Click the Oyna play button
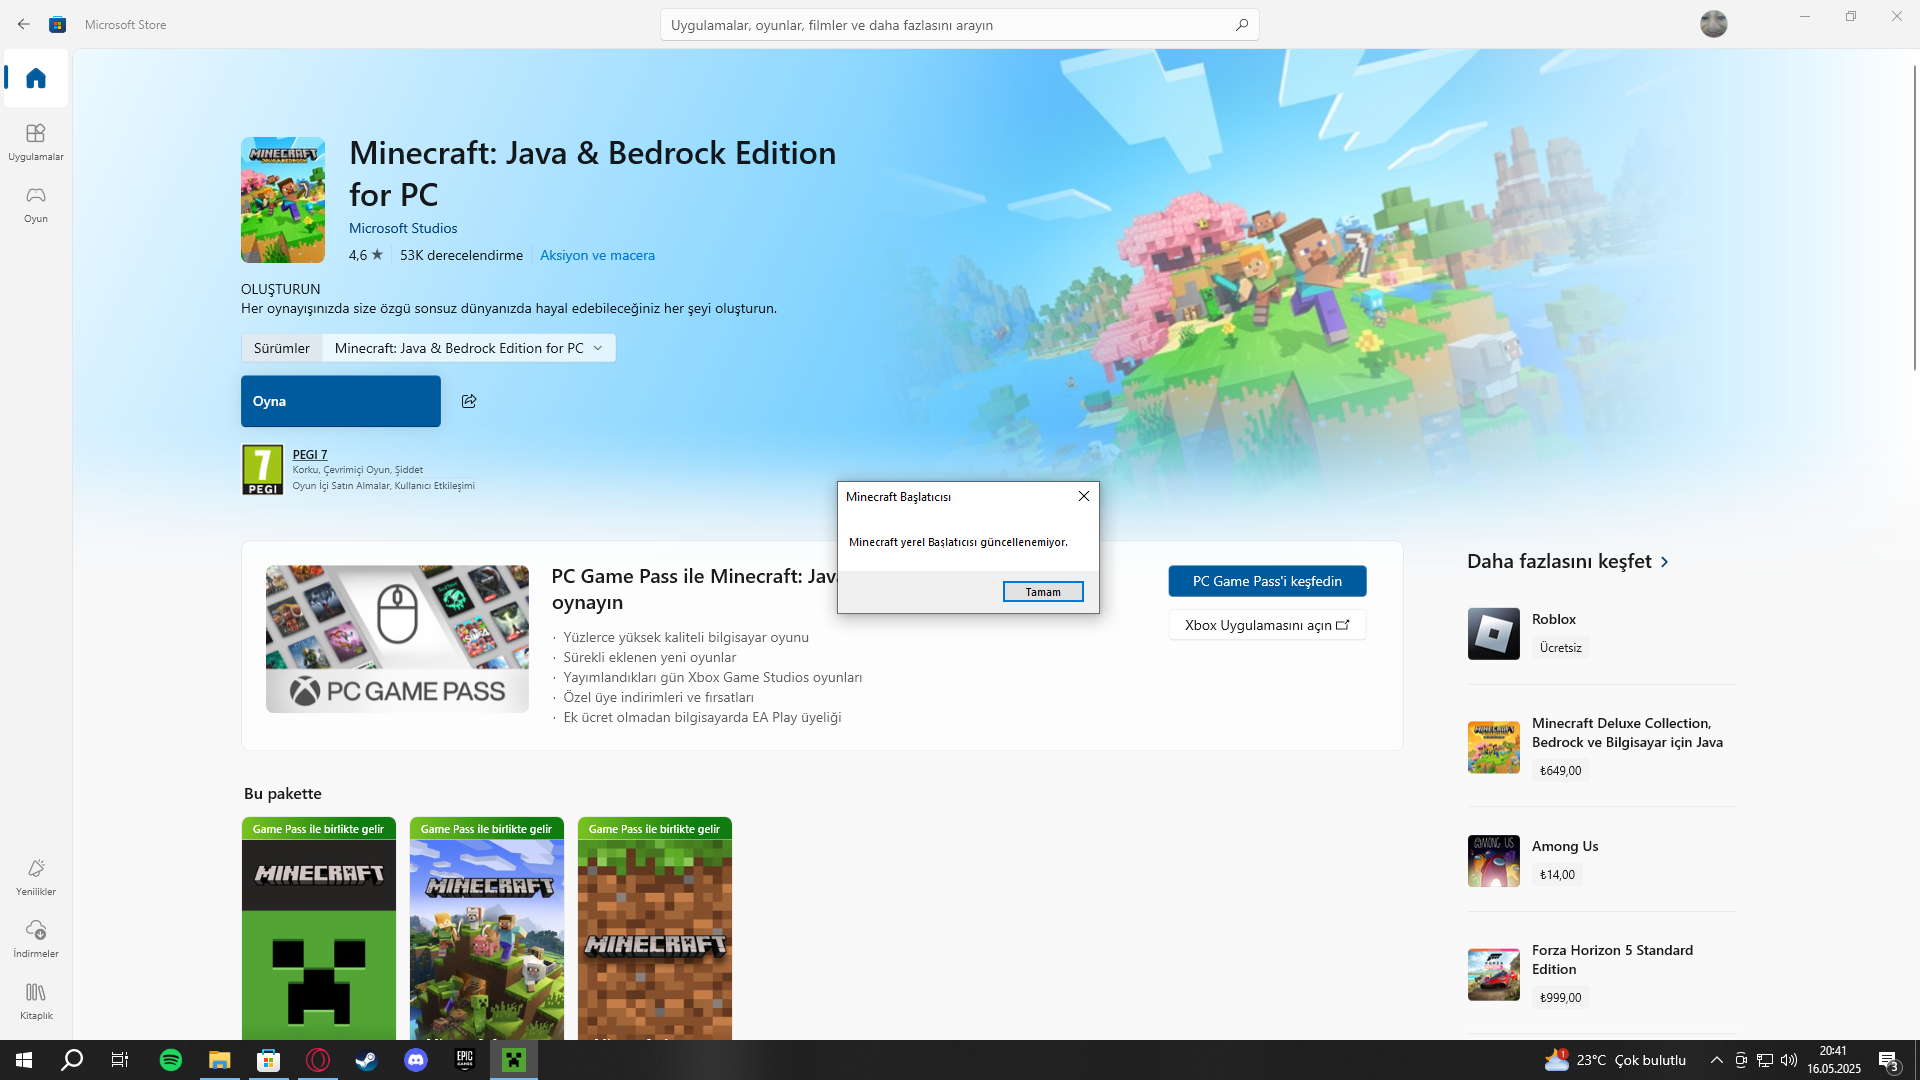1920x1080 pixels. tap(340, 401)
